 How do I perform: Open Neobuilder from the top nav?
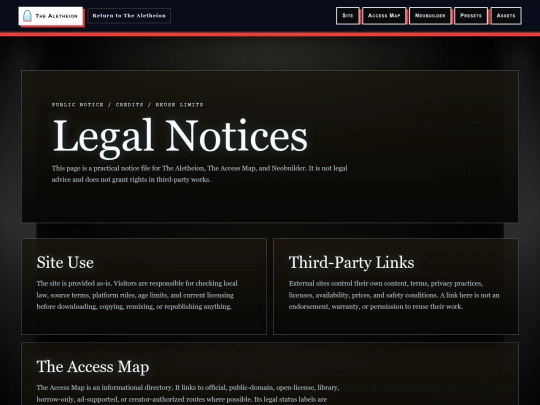[x=430, y=16]
